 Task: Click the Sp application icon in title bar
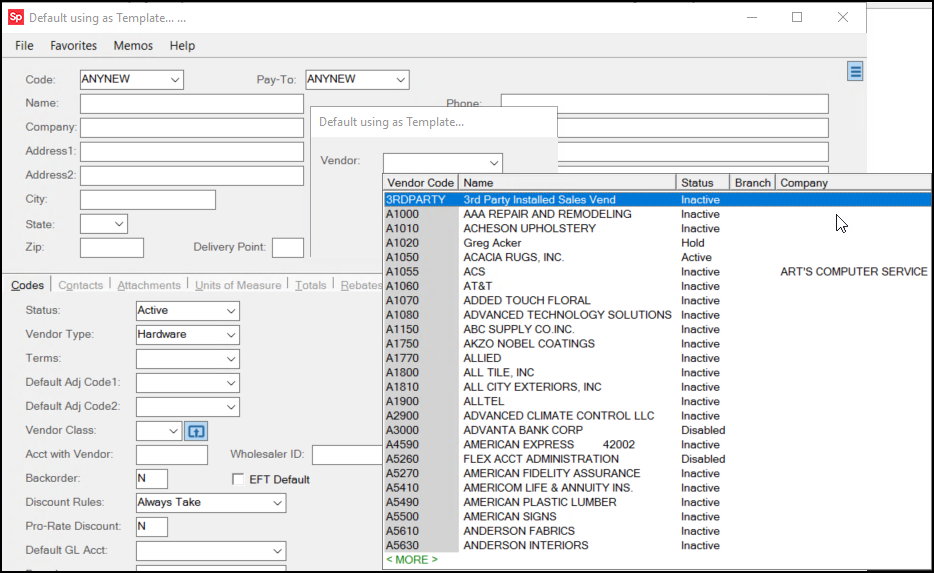pos(16,17)
